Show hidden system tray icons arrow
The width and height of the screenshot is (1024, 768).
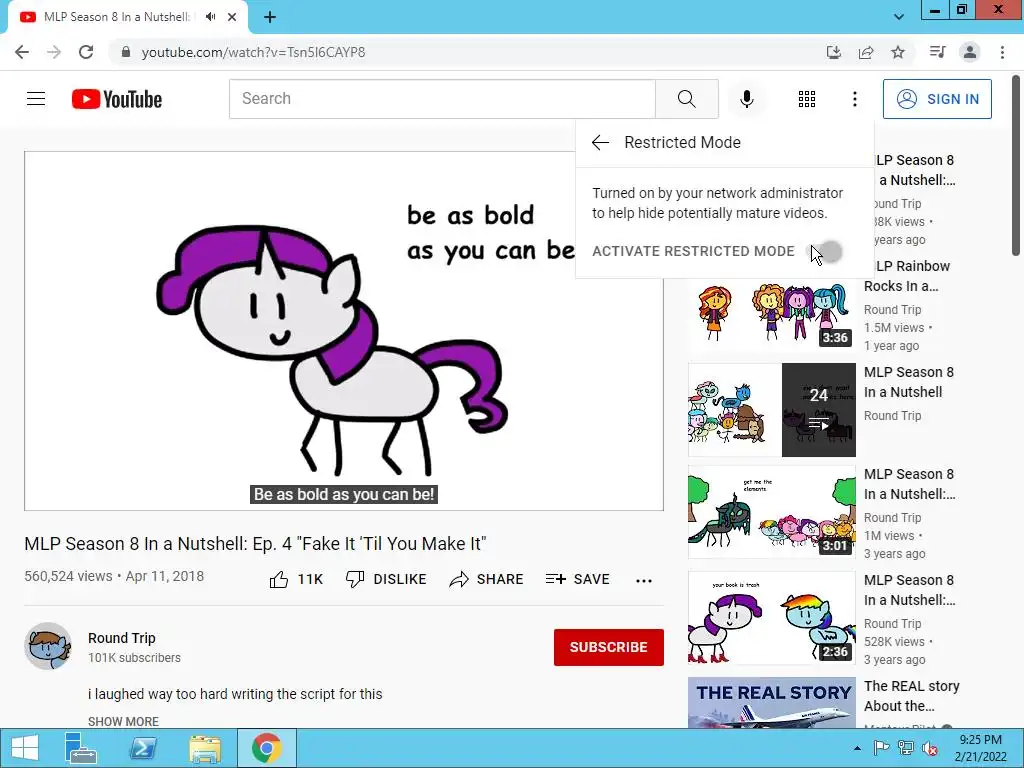tap(857, 748)
